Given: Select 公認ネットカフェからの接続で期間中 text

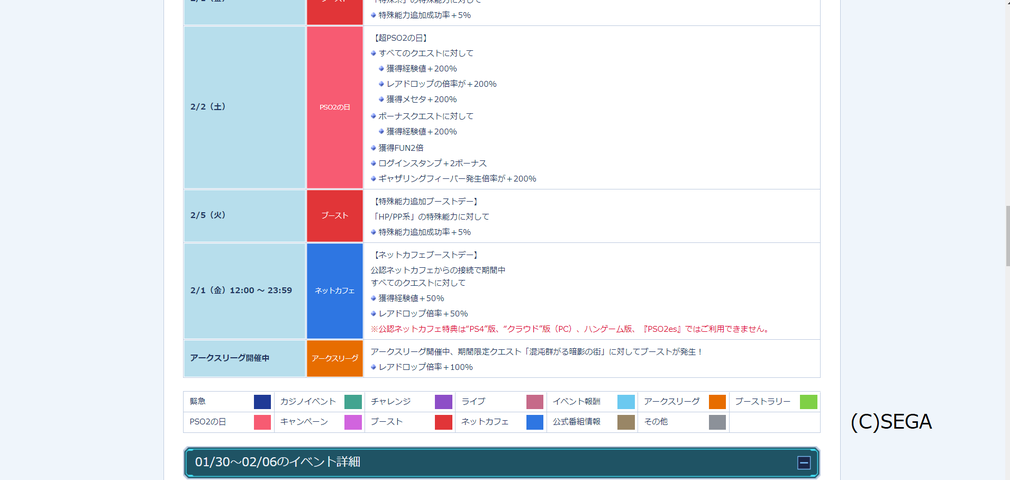Looking at the screenshot, I should (x=438, y=270).
